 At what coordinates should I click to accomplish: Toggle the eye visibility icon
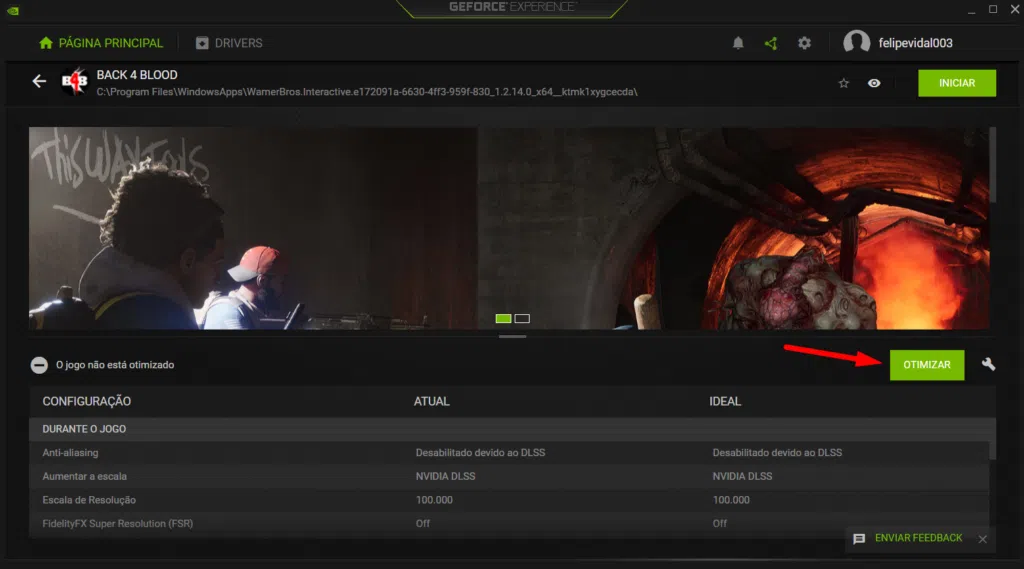coord(874,83)
